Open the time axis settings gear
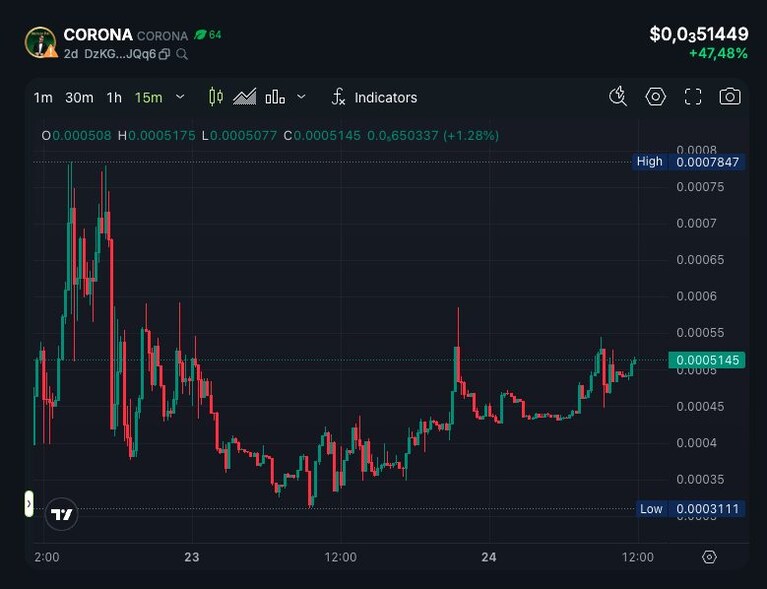This screenshot has height=589, width=767. coord(709,557)
